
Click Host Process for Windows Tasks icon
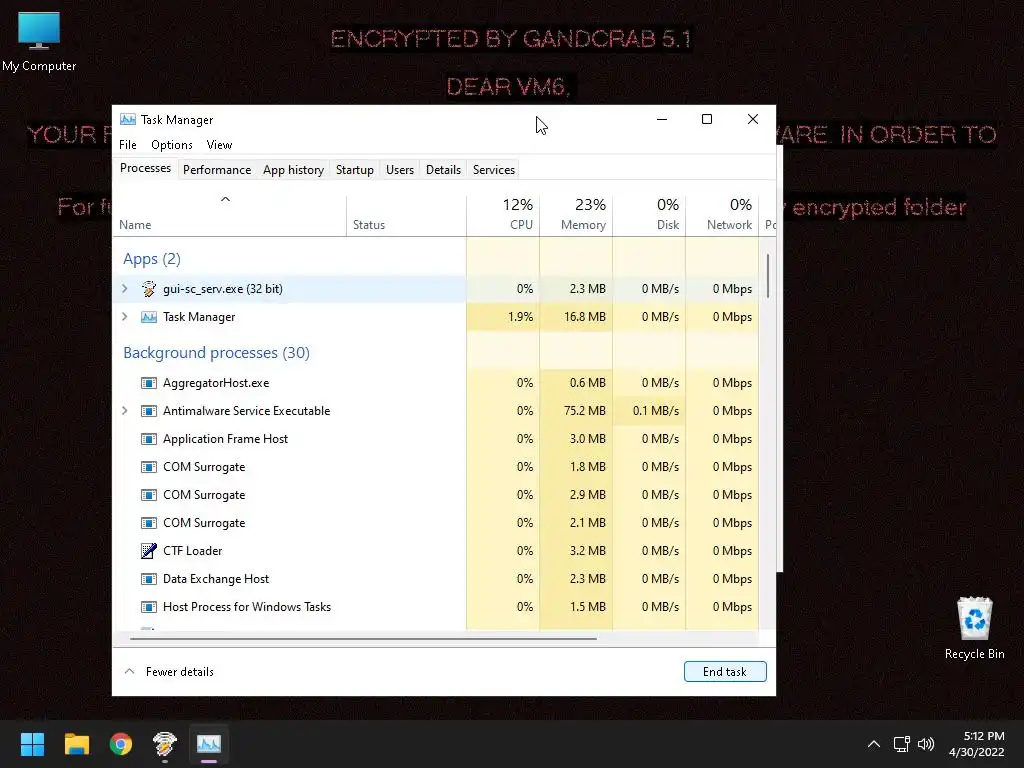[149, 607]
